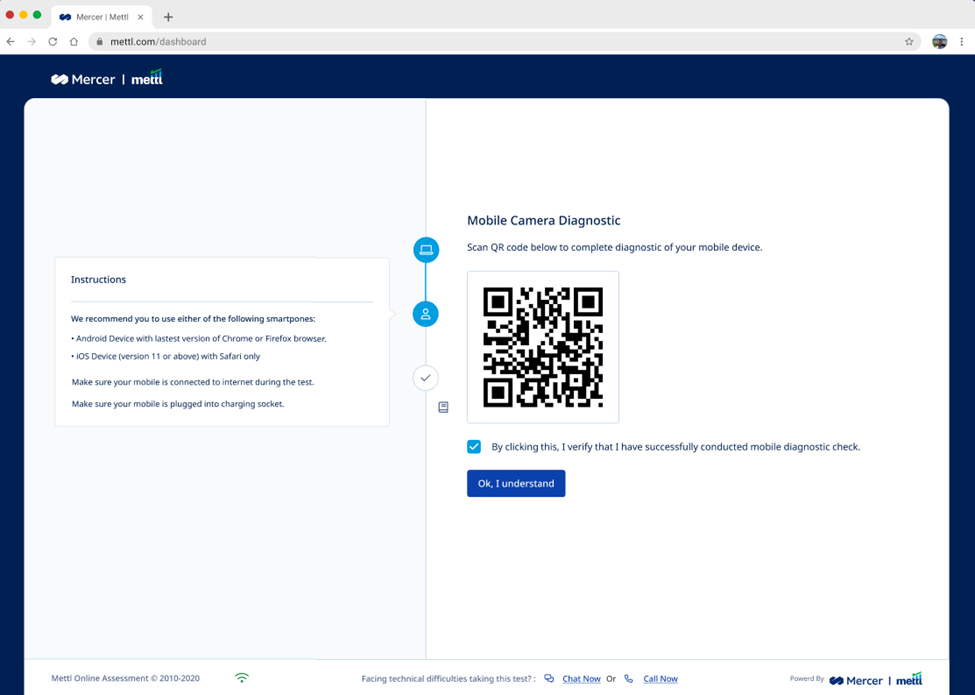
Task: Click the Scan QR code below instruction text
Action: (614, 247)
